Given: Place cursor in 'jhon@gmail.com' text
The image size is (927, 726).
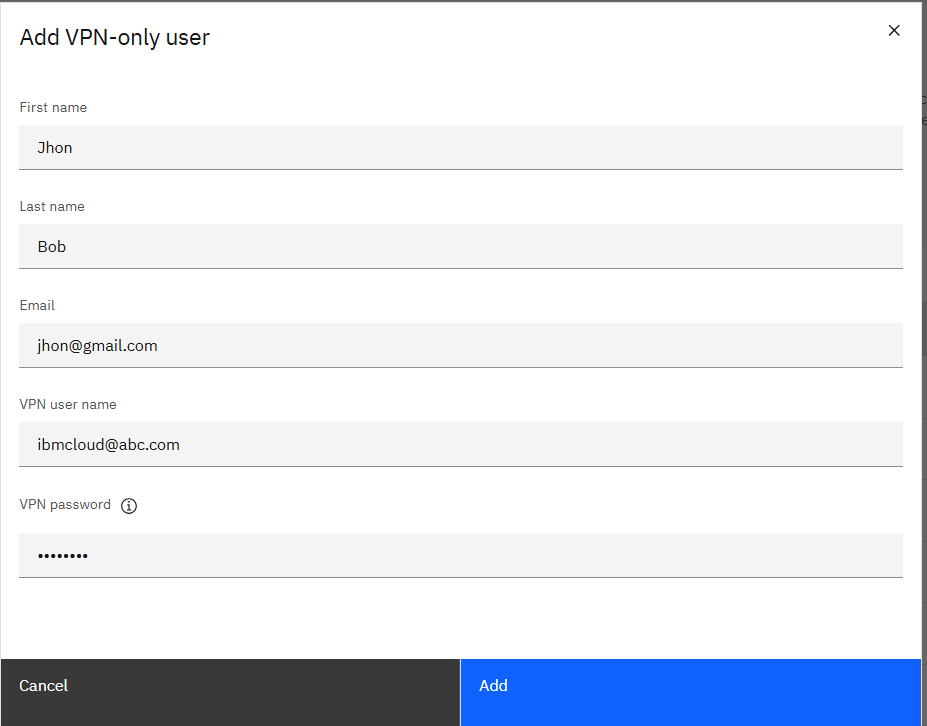Looking at the screenshot, I should point(98,346).
